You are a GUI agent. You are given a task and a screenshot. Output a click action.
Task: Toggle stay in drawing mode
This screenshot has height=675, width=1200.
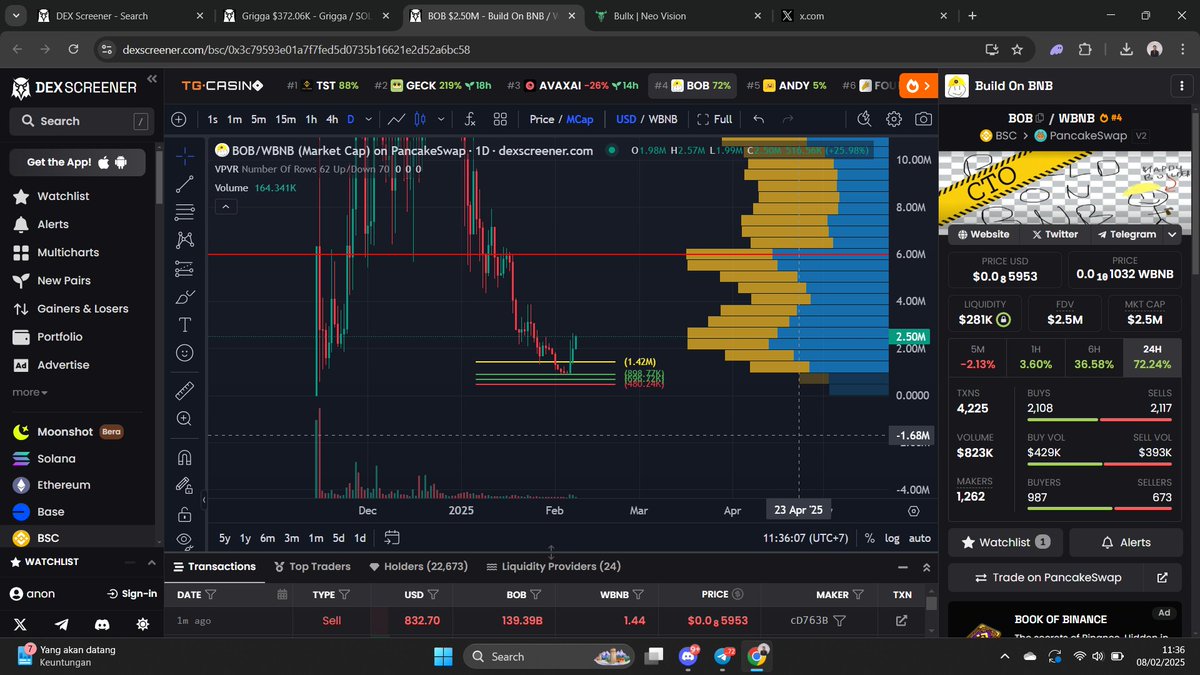(185, 485)
